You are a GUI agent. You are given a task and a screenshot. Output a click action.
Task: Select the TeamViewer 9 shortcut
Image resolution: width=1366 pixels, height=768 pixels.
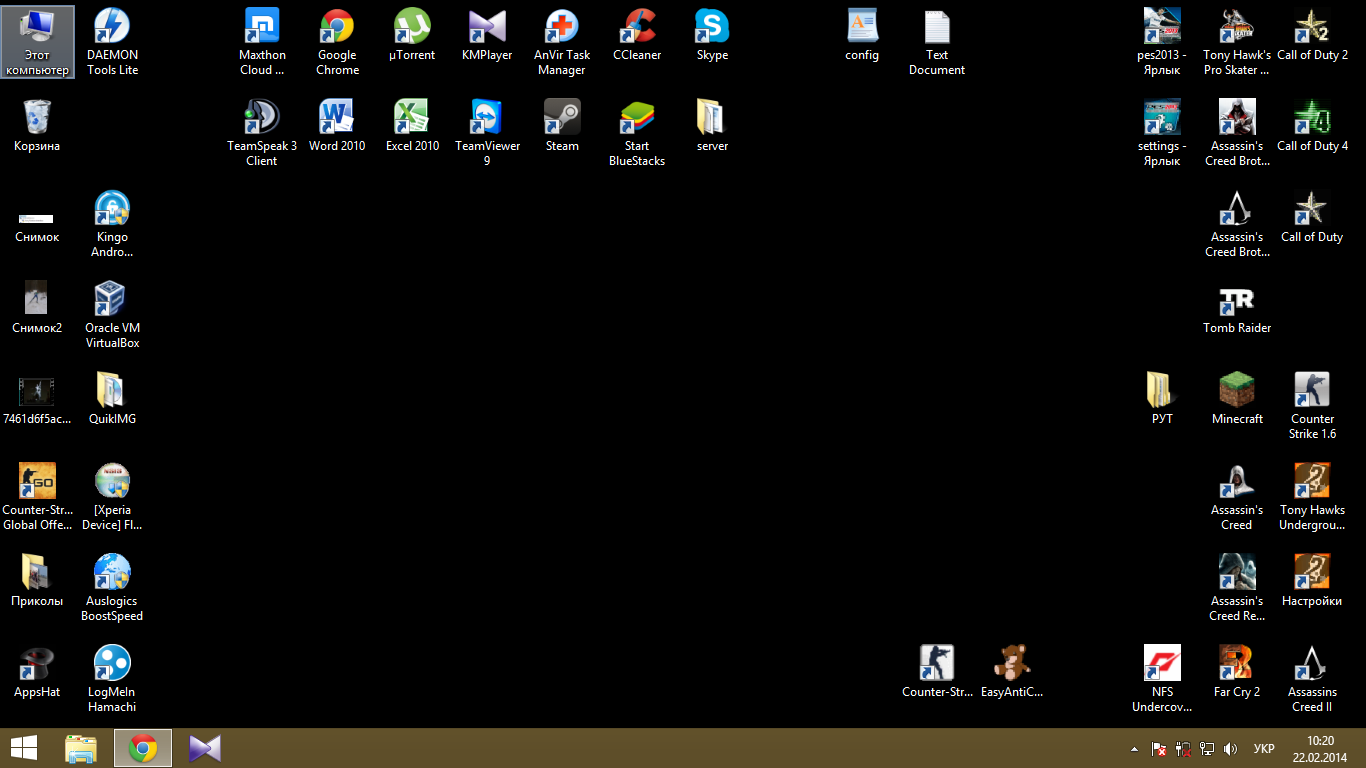[x=487, y=133]
